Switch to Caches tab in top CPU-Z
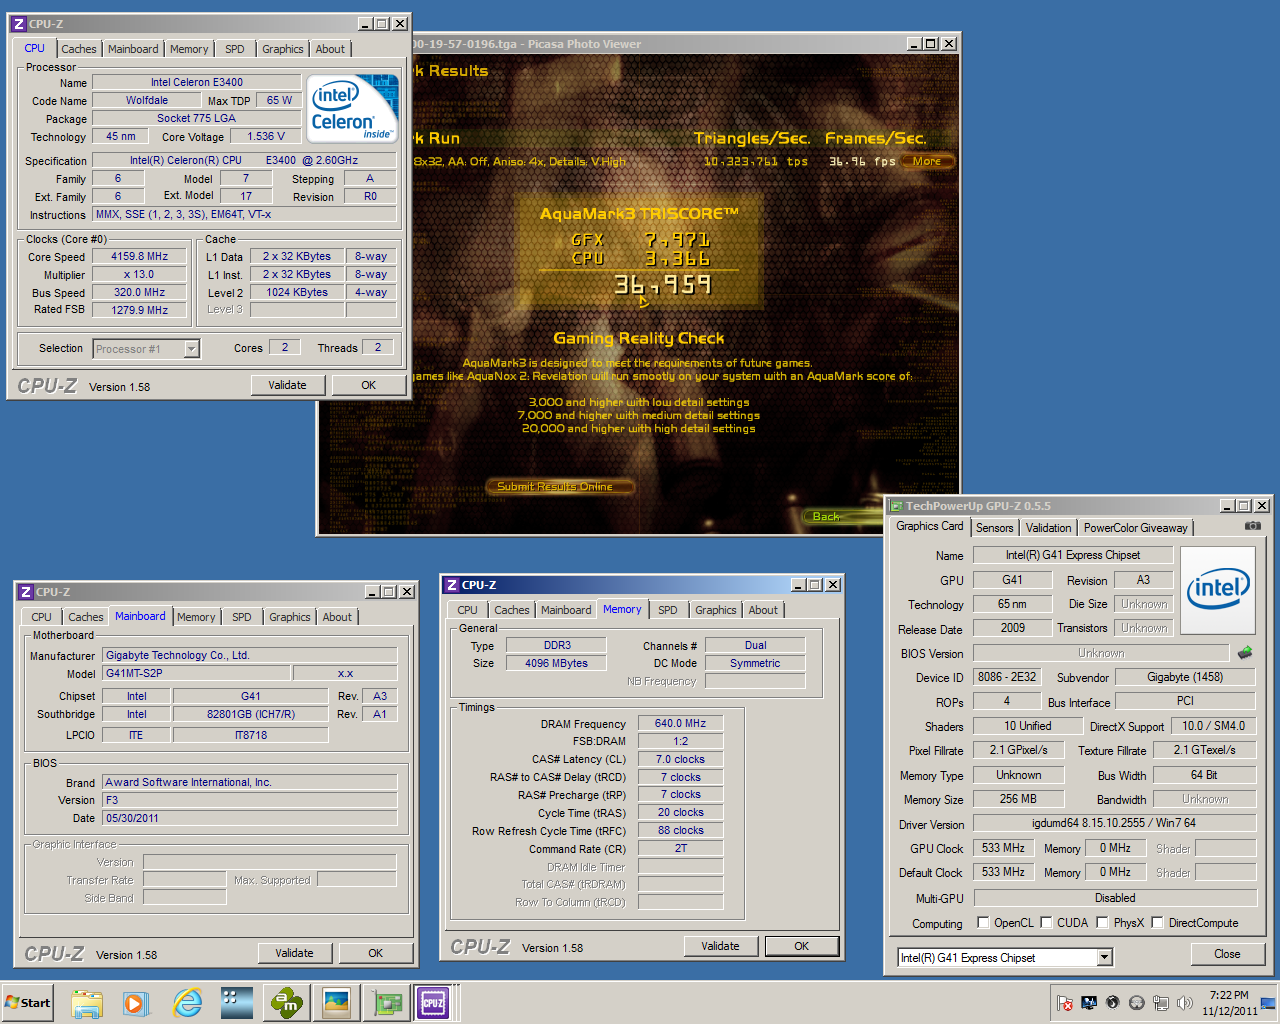The image size is (1280, 1024). 79,49
